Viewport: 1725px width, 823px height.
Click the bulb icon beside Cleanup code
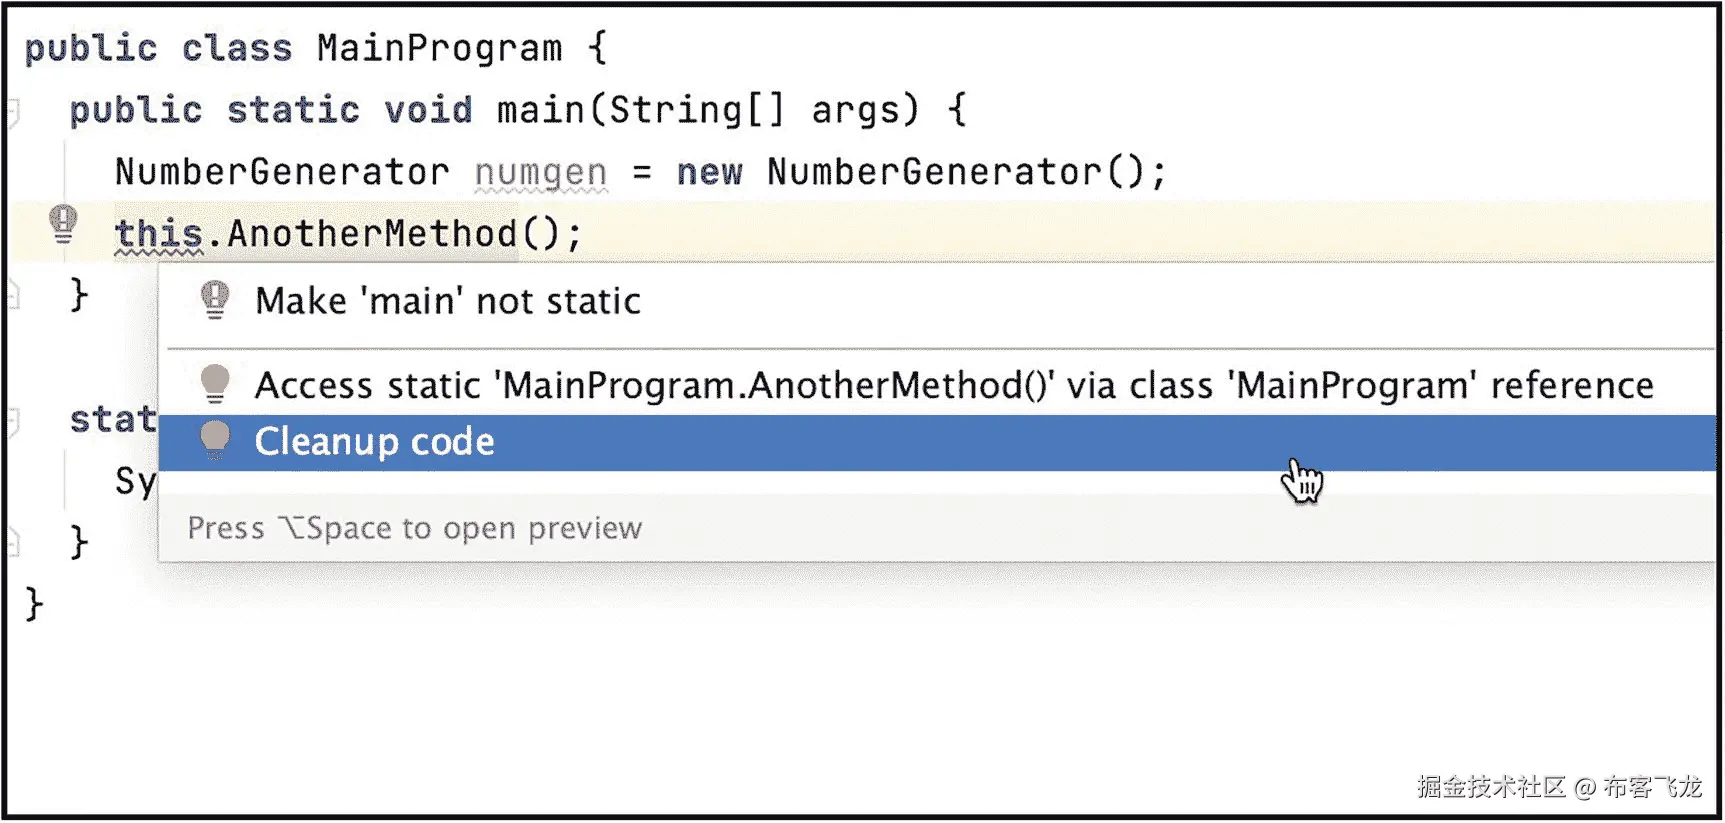coord(215,440)
